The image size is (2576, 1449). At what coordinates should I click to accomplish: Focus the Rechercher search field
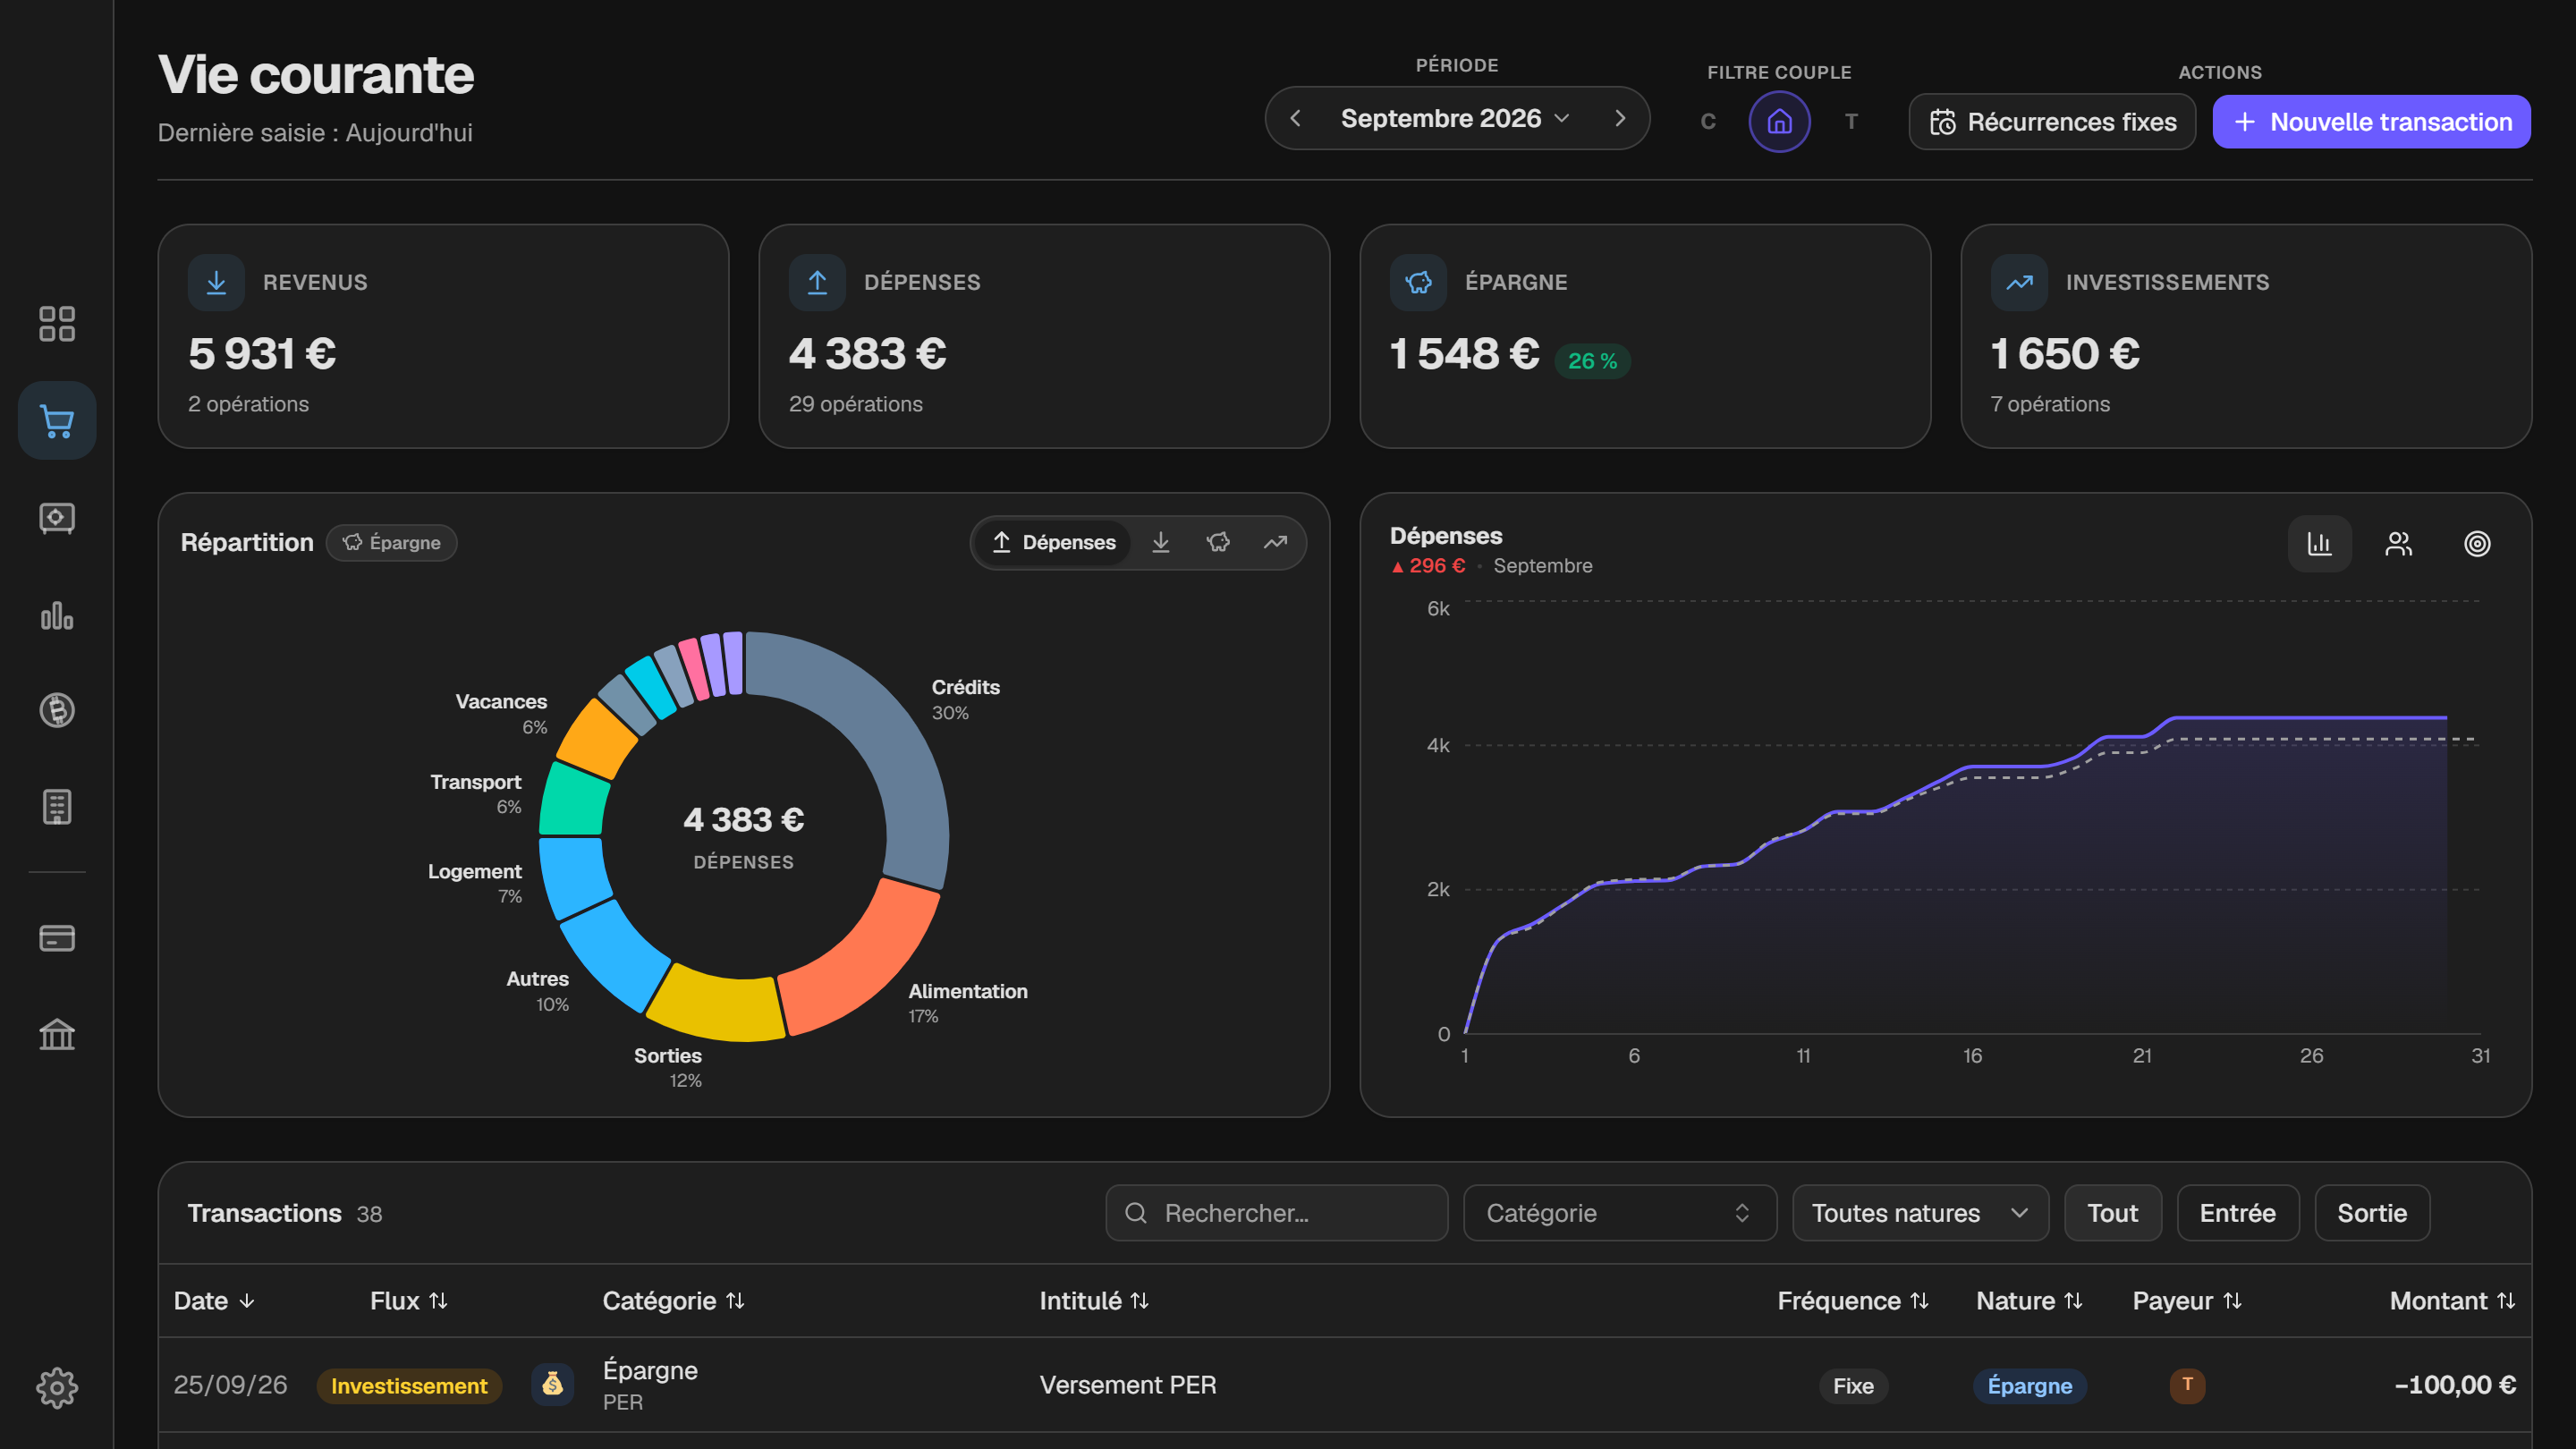[x=1276, y=1213]
